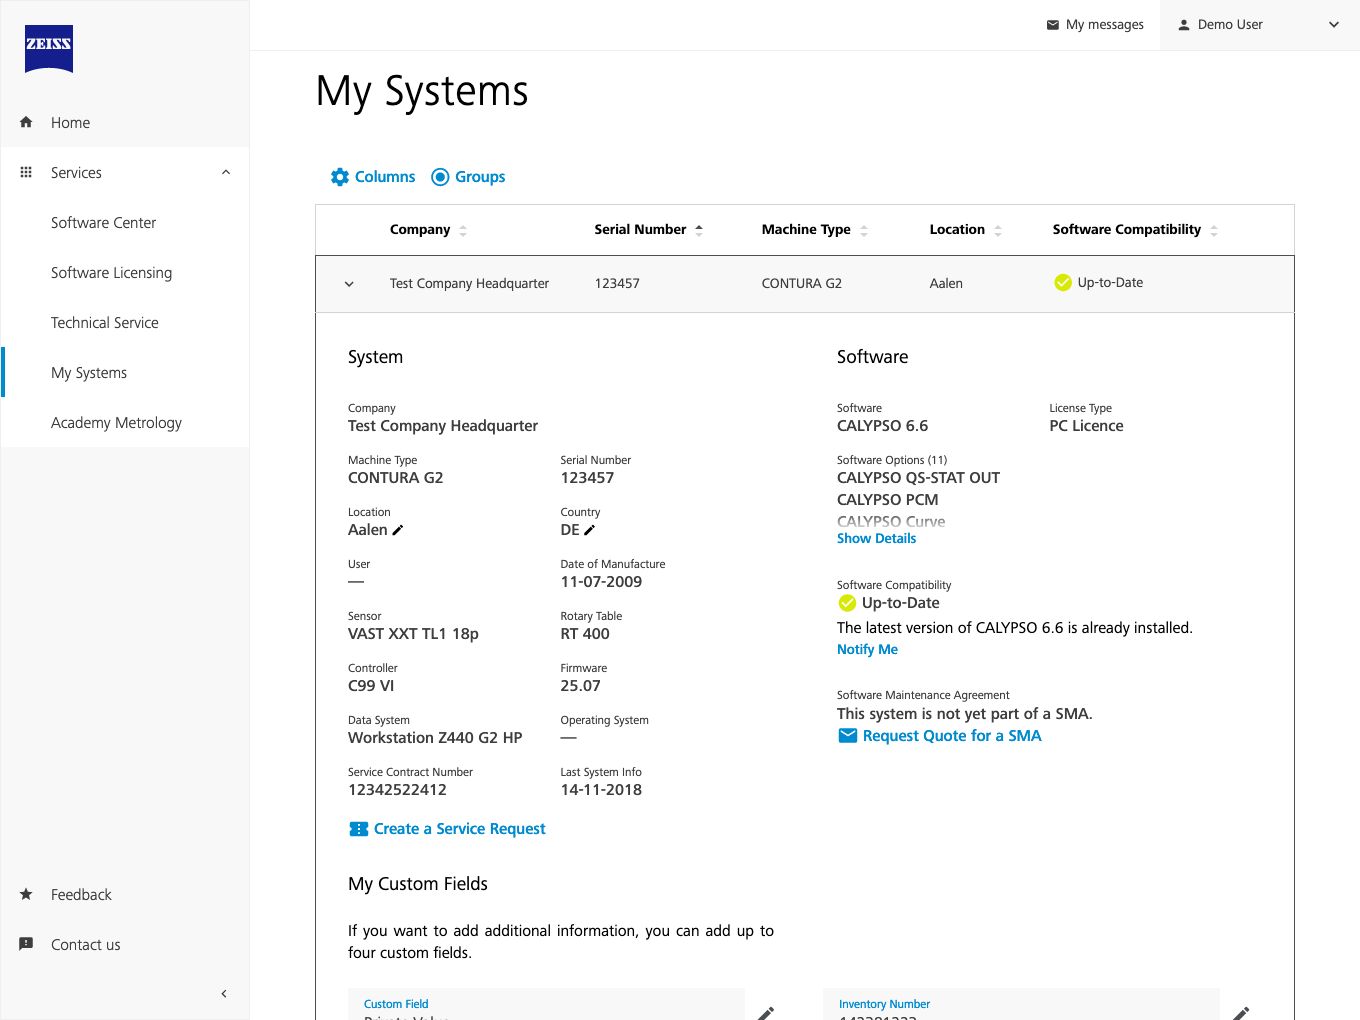Click the ZEISS logo

pyautogui.click(x=49, y=49)
